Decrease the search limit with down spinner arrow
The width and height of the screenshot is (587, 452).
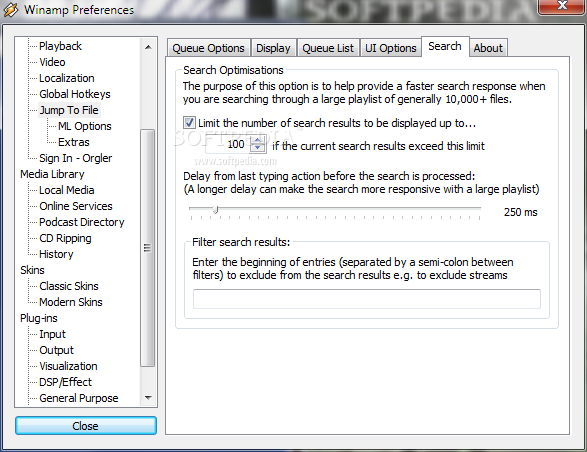point(257,148)
